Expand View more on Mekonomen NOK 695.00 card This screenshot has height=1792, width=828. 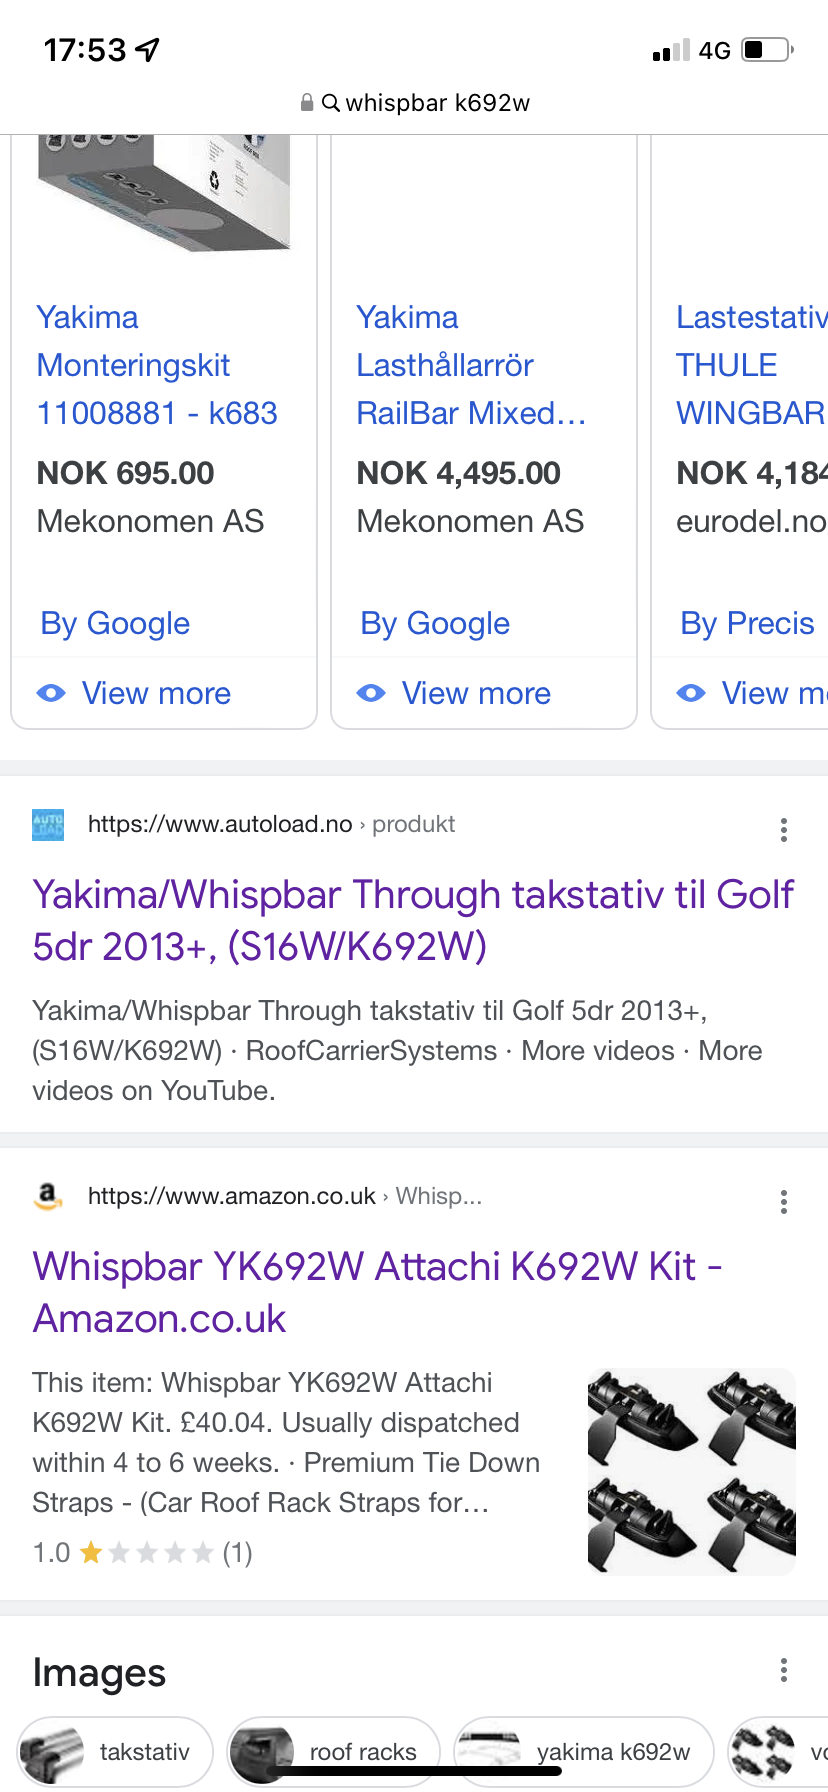point(156,693)
